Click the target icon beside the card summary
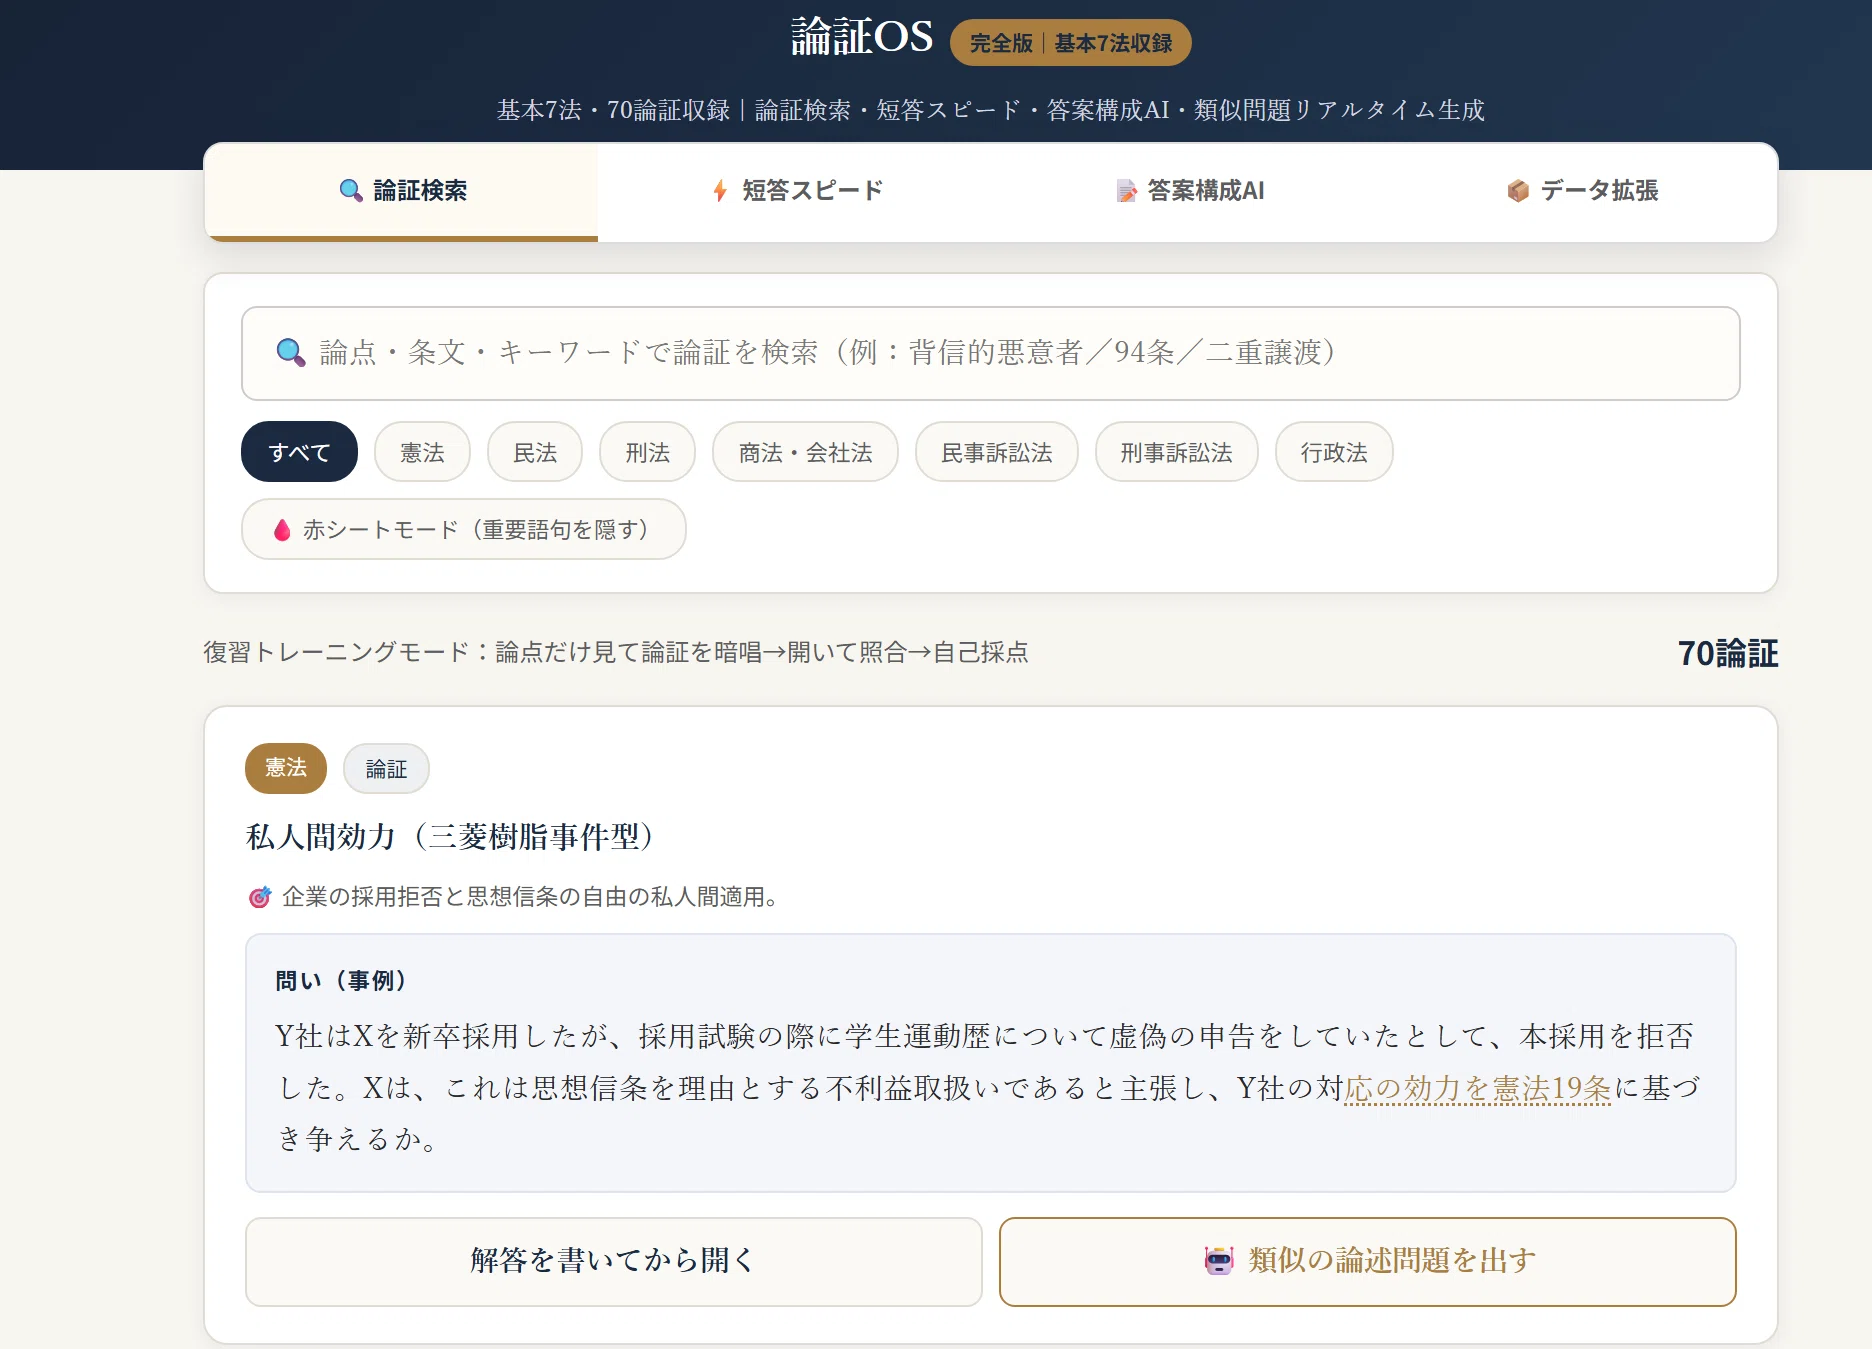The image size is (1872, 1349). pyautogui.click(x=259, y=897)
